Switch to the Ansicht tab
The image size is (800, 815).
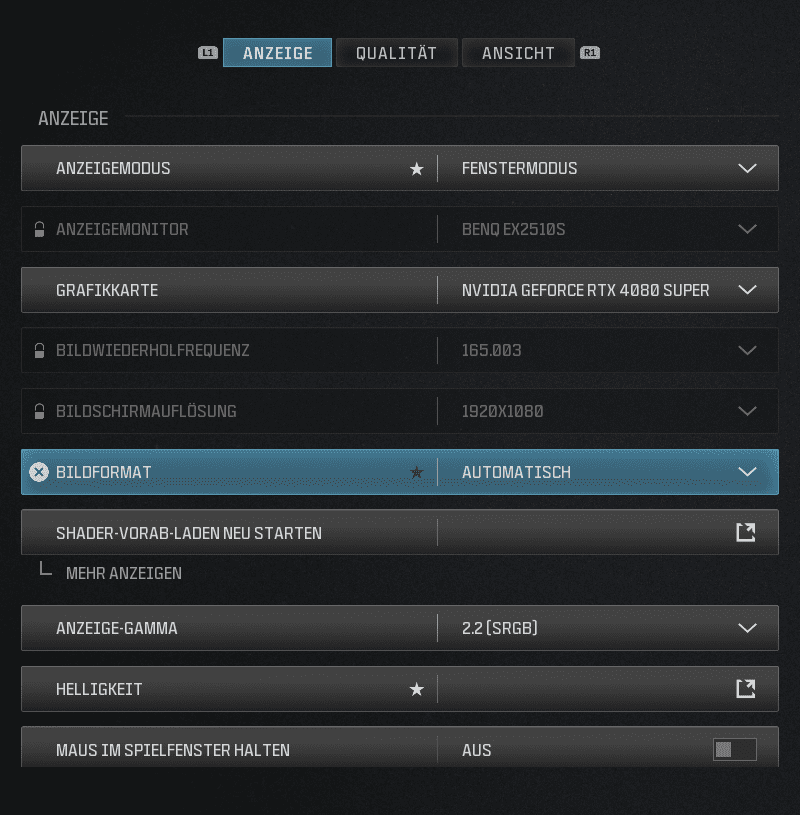tap(518, 52)
